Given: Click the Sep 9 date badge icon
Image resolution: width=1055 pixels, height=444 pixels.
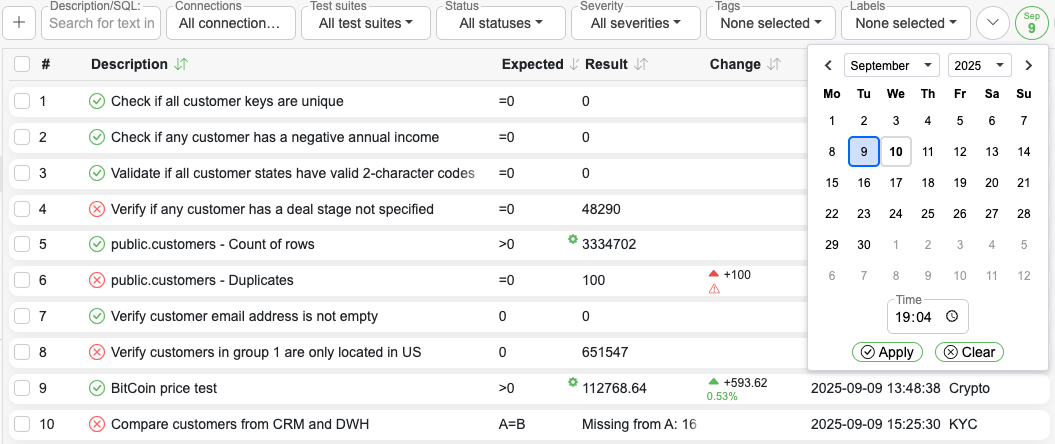Looking at the screenshot, I should click(1031, 23).
